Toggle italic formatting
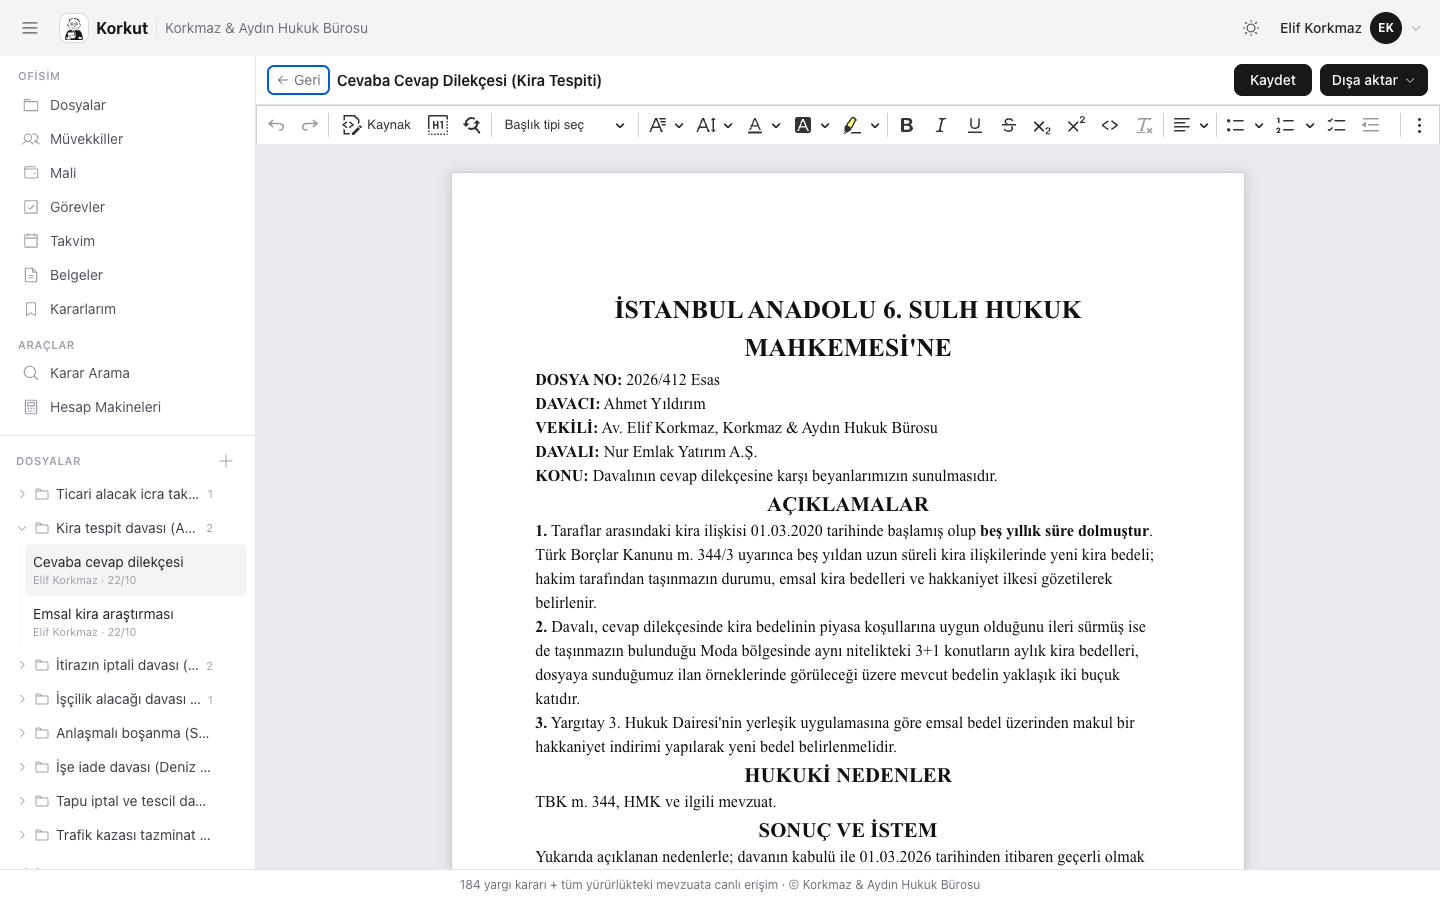 pos(941,125)
